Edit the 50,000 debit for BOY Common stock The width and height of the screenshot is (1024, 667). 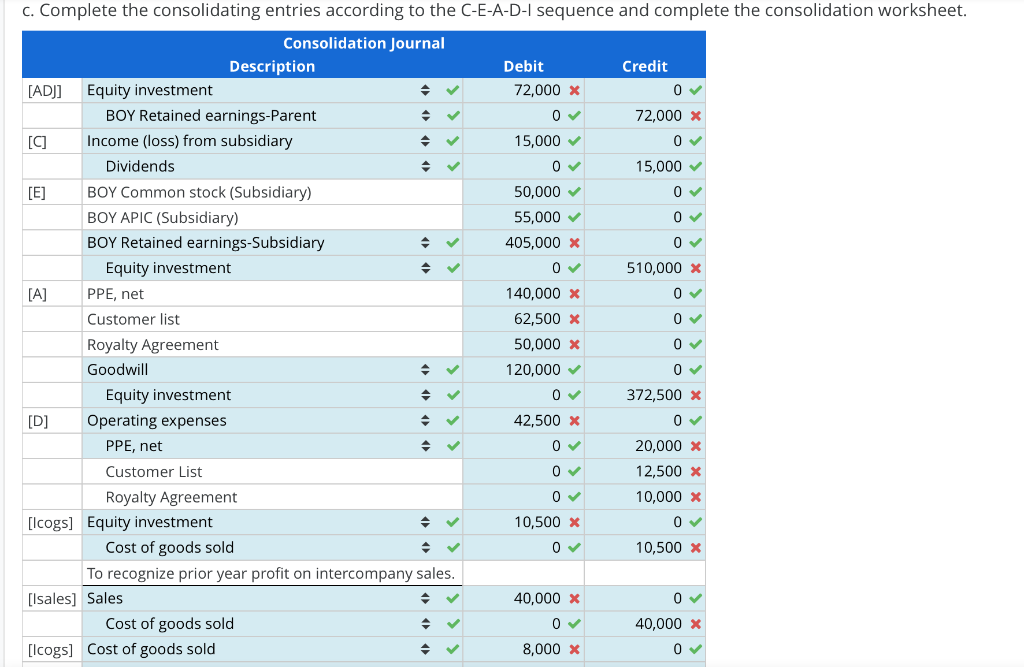point(524,192)
